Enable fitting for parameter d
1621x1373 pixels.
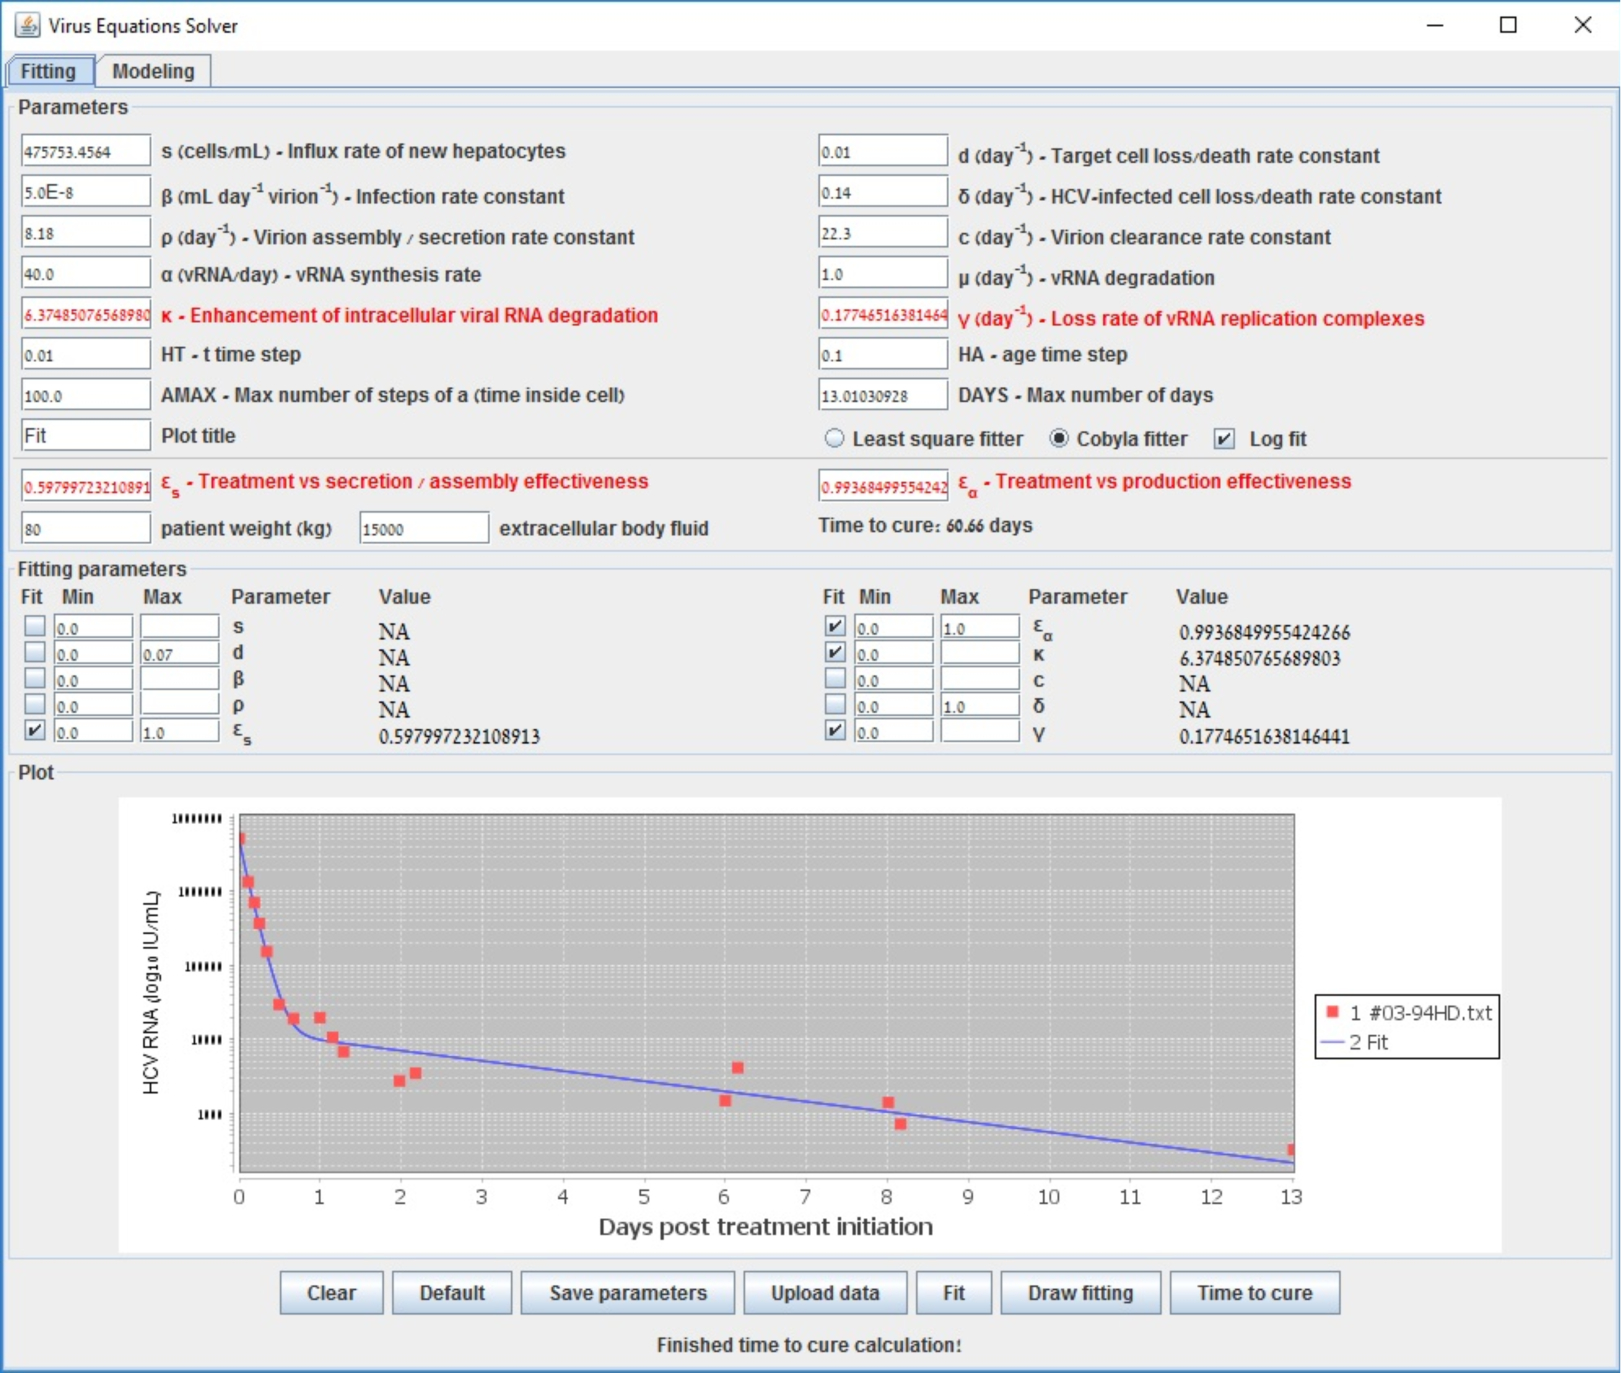point(35,652)
